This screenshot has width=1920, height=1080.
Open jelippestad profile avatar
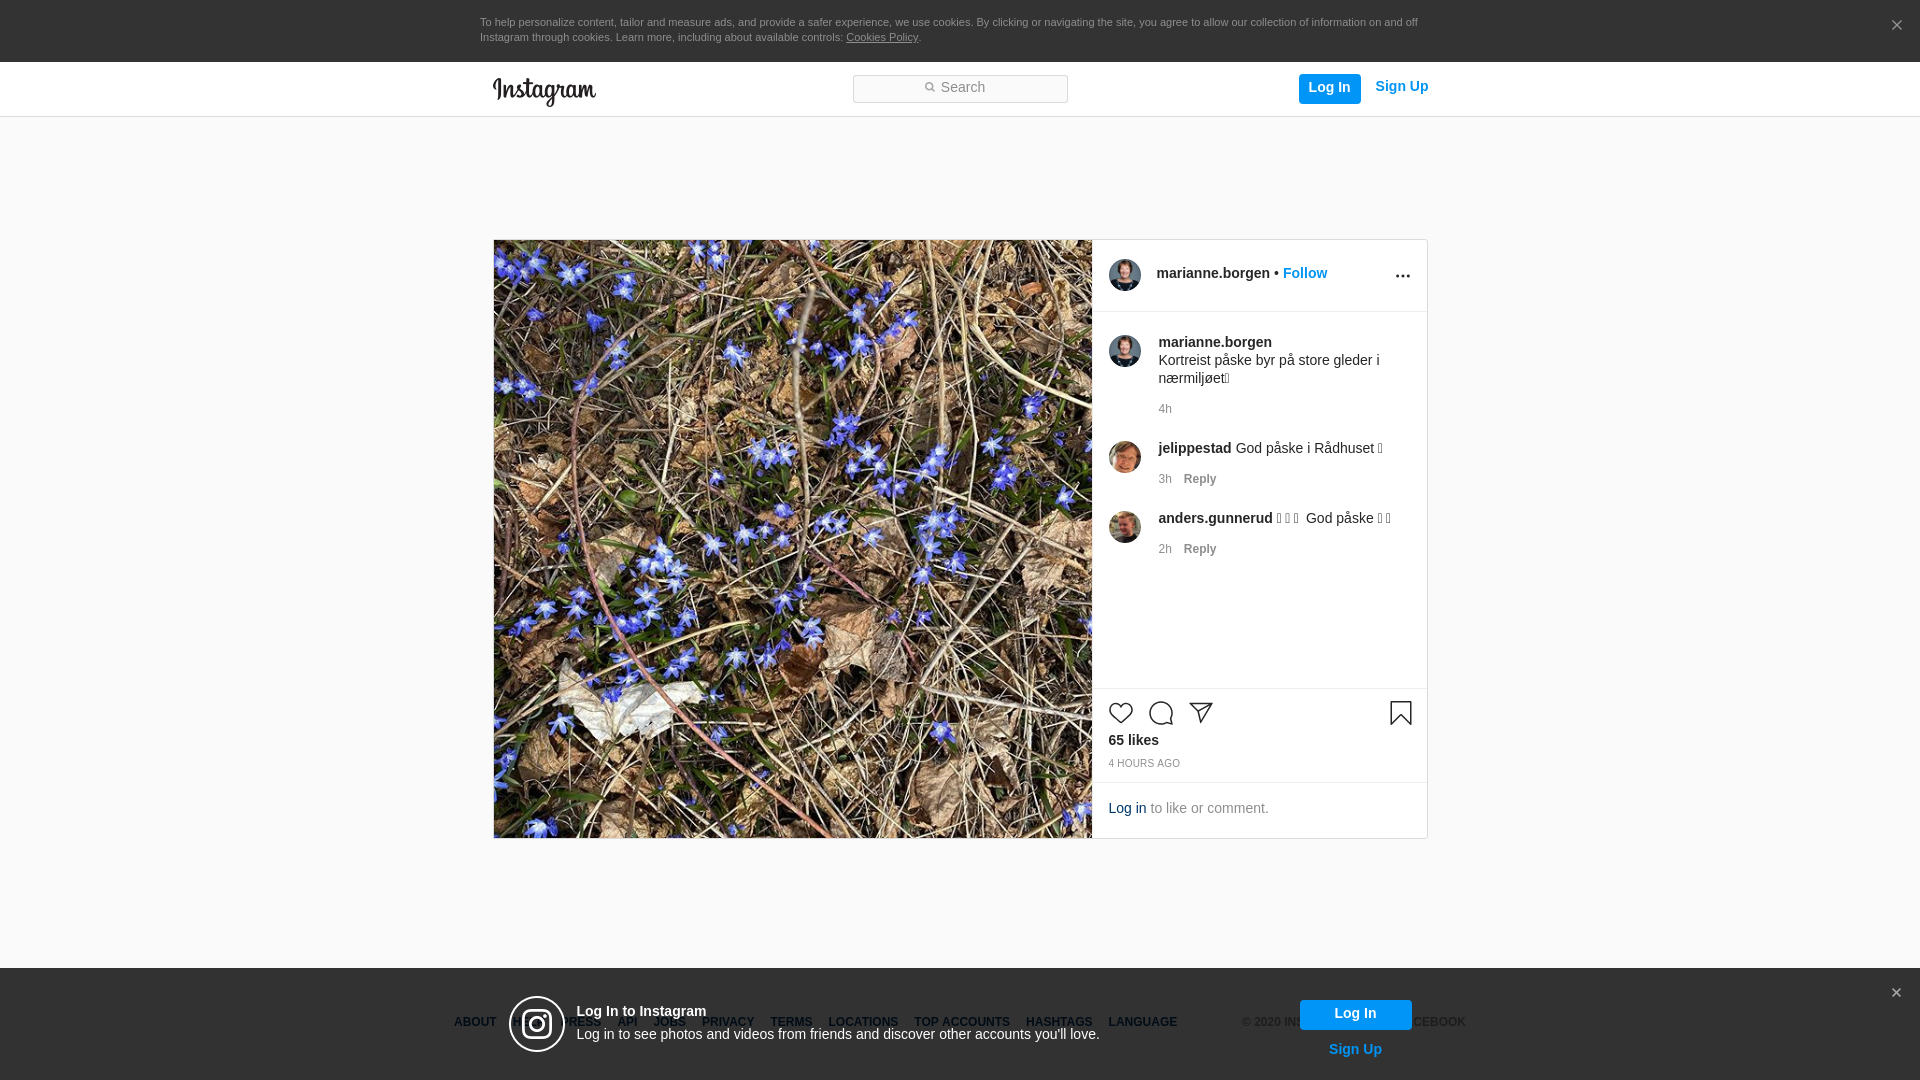(x=1125, y=457)
